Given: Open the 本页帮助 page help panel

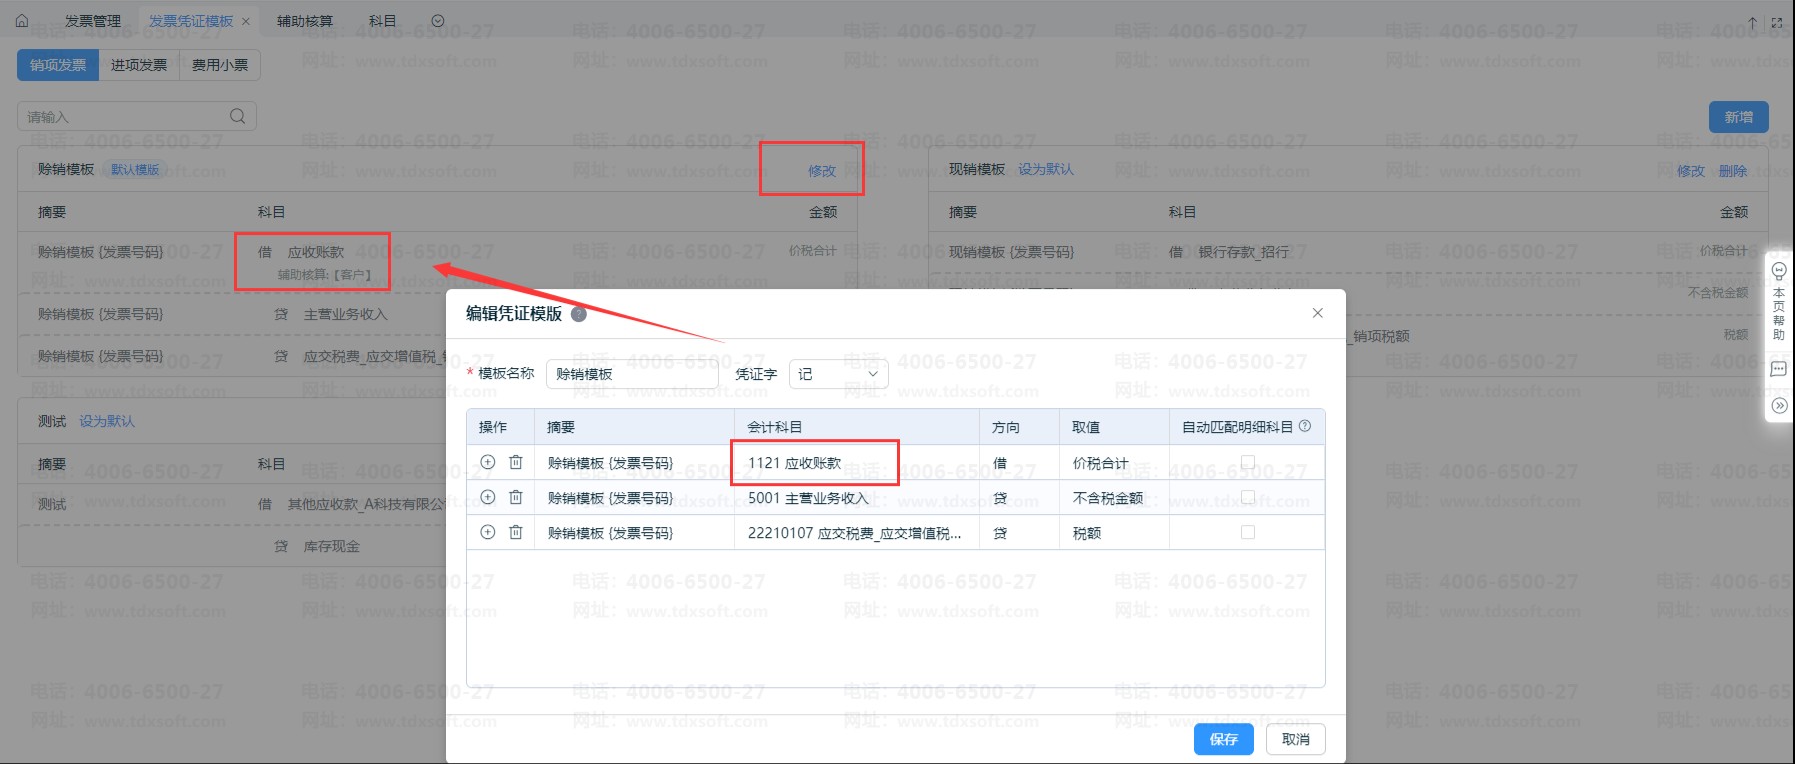Looking at the screenshot, I should tap(1779, 300).
